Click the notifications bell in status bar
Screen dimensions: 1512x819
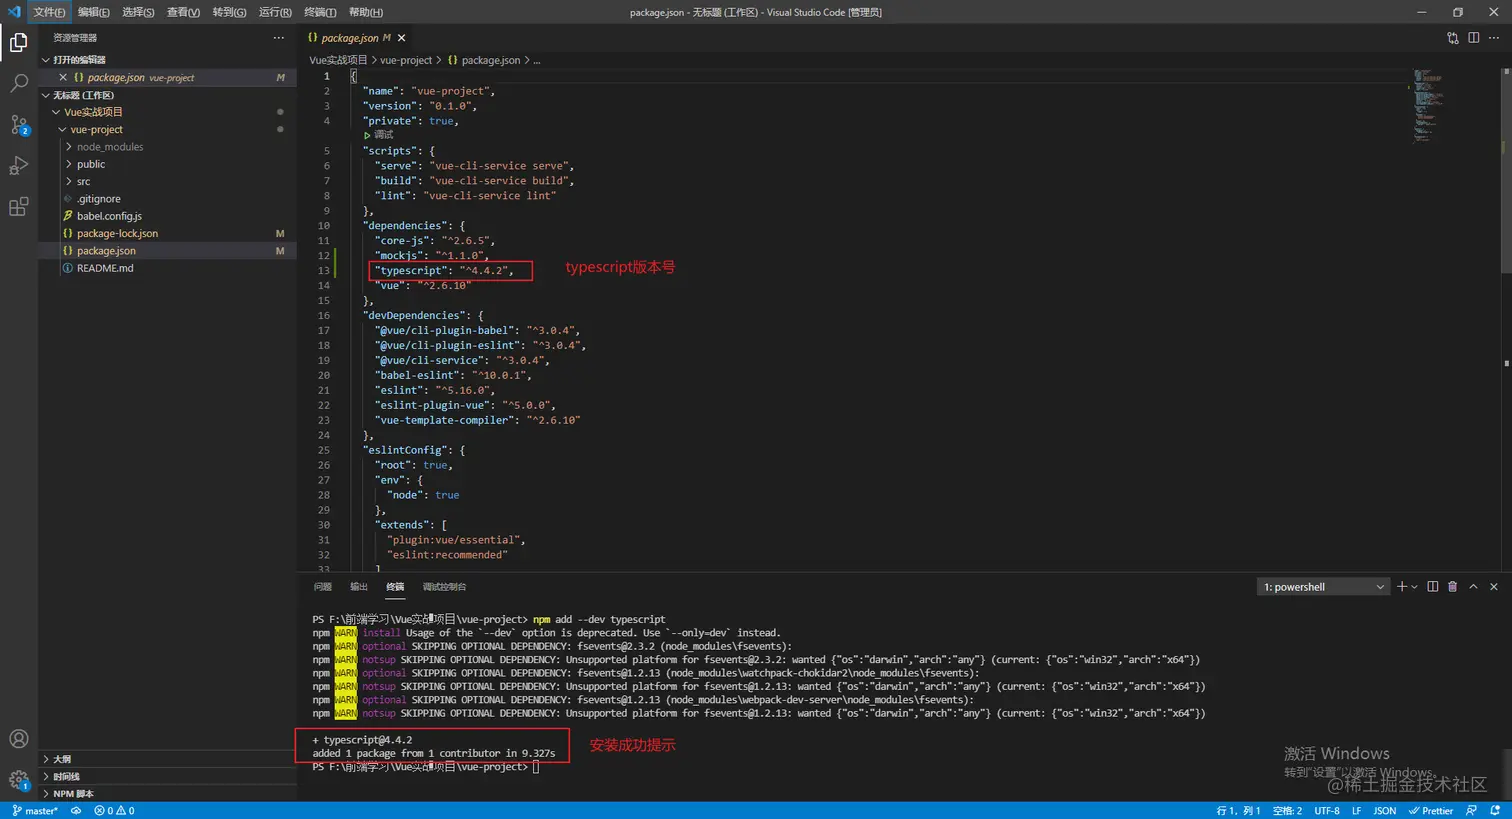tap(1495, 811)
